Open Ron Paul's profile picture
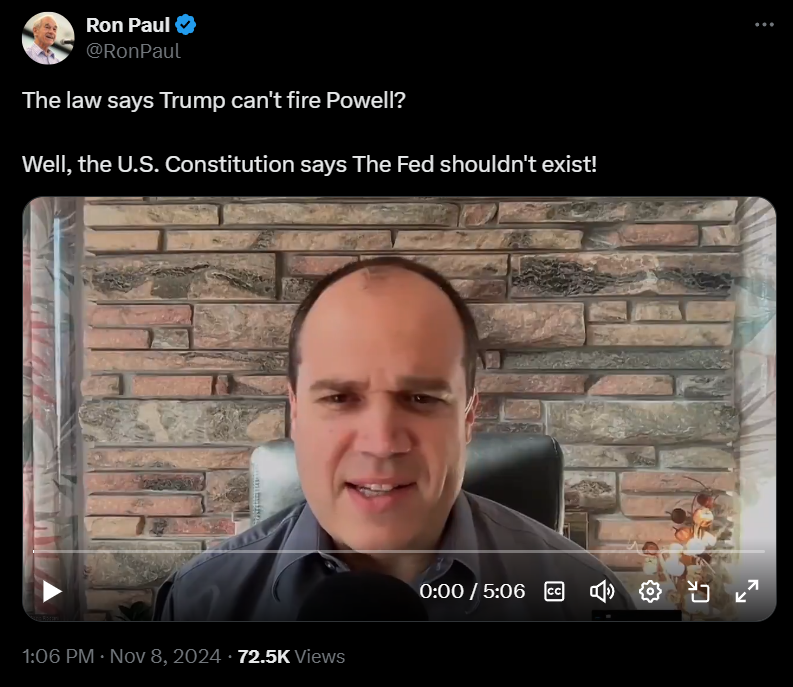The height and width of the screenshot is (687, 793). (x=48, y=38)
